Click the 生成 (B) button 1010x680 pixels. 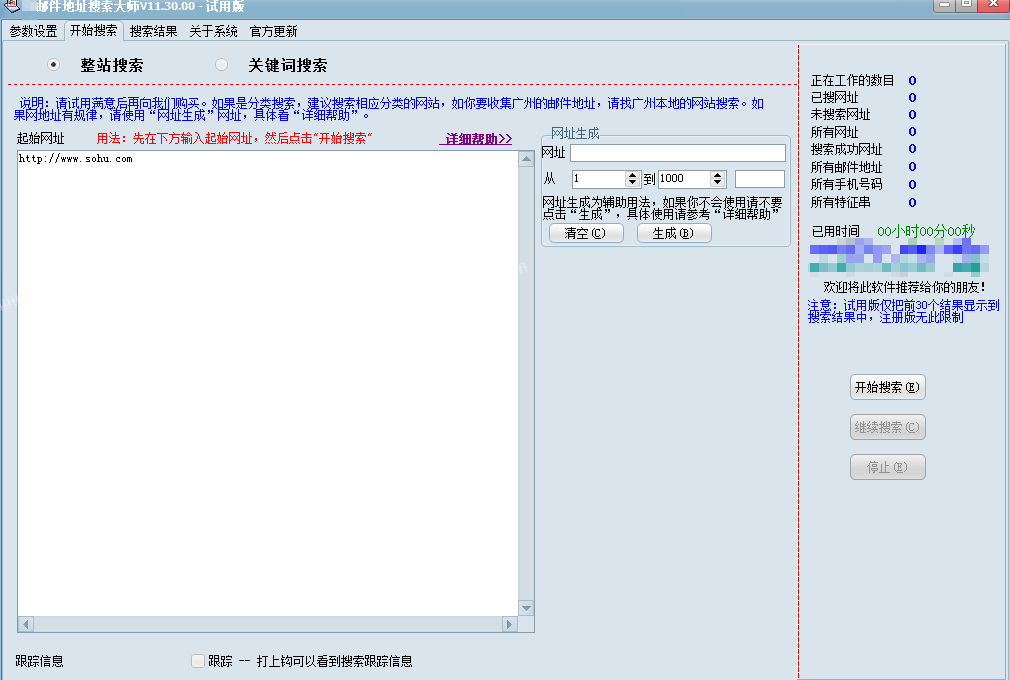[x=674, y=233]
